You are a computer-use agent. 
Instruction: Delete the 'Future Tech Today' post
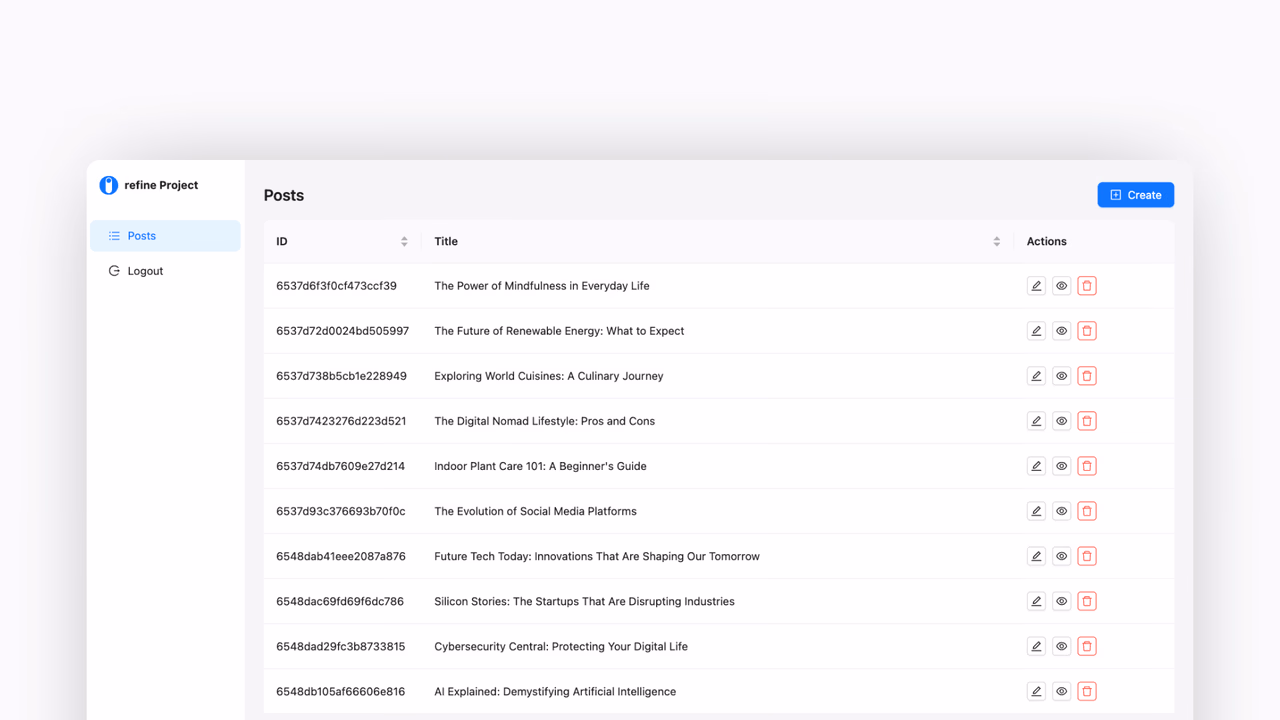coord(1087,556)
